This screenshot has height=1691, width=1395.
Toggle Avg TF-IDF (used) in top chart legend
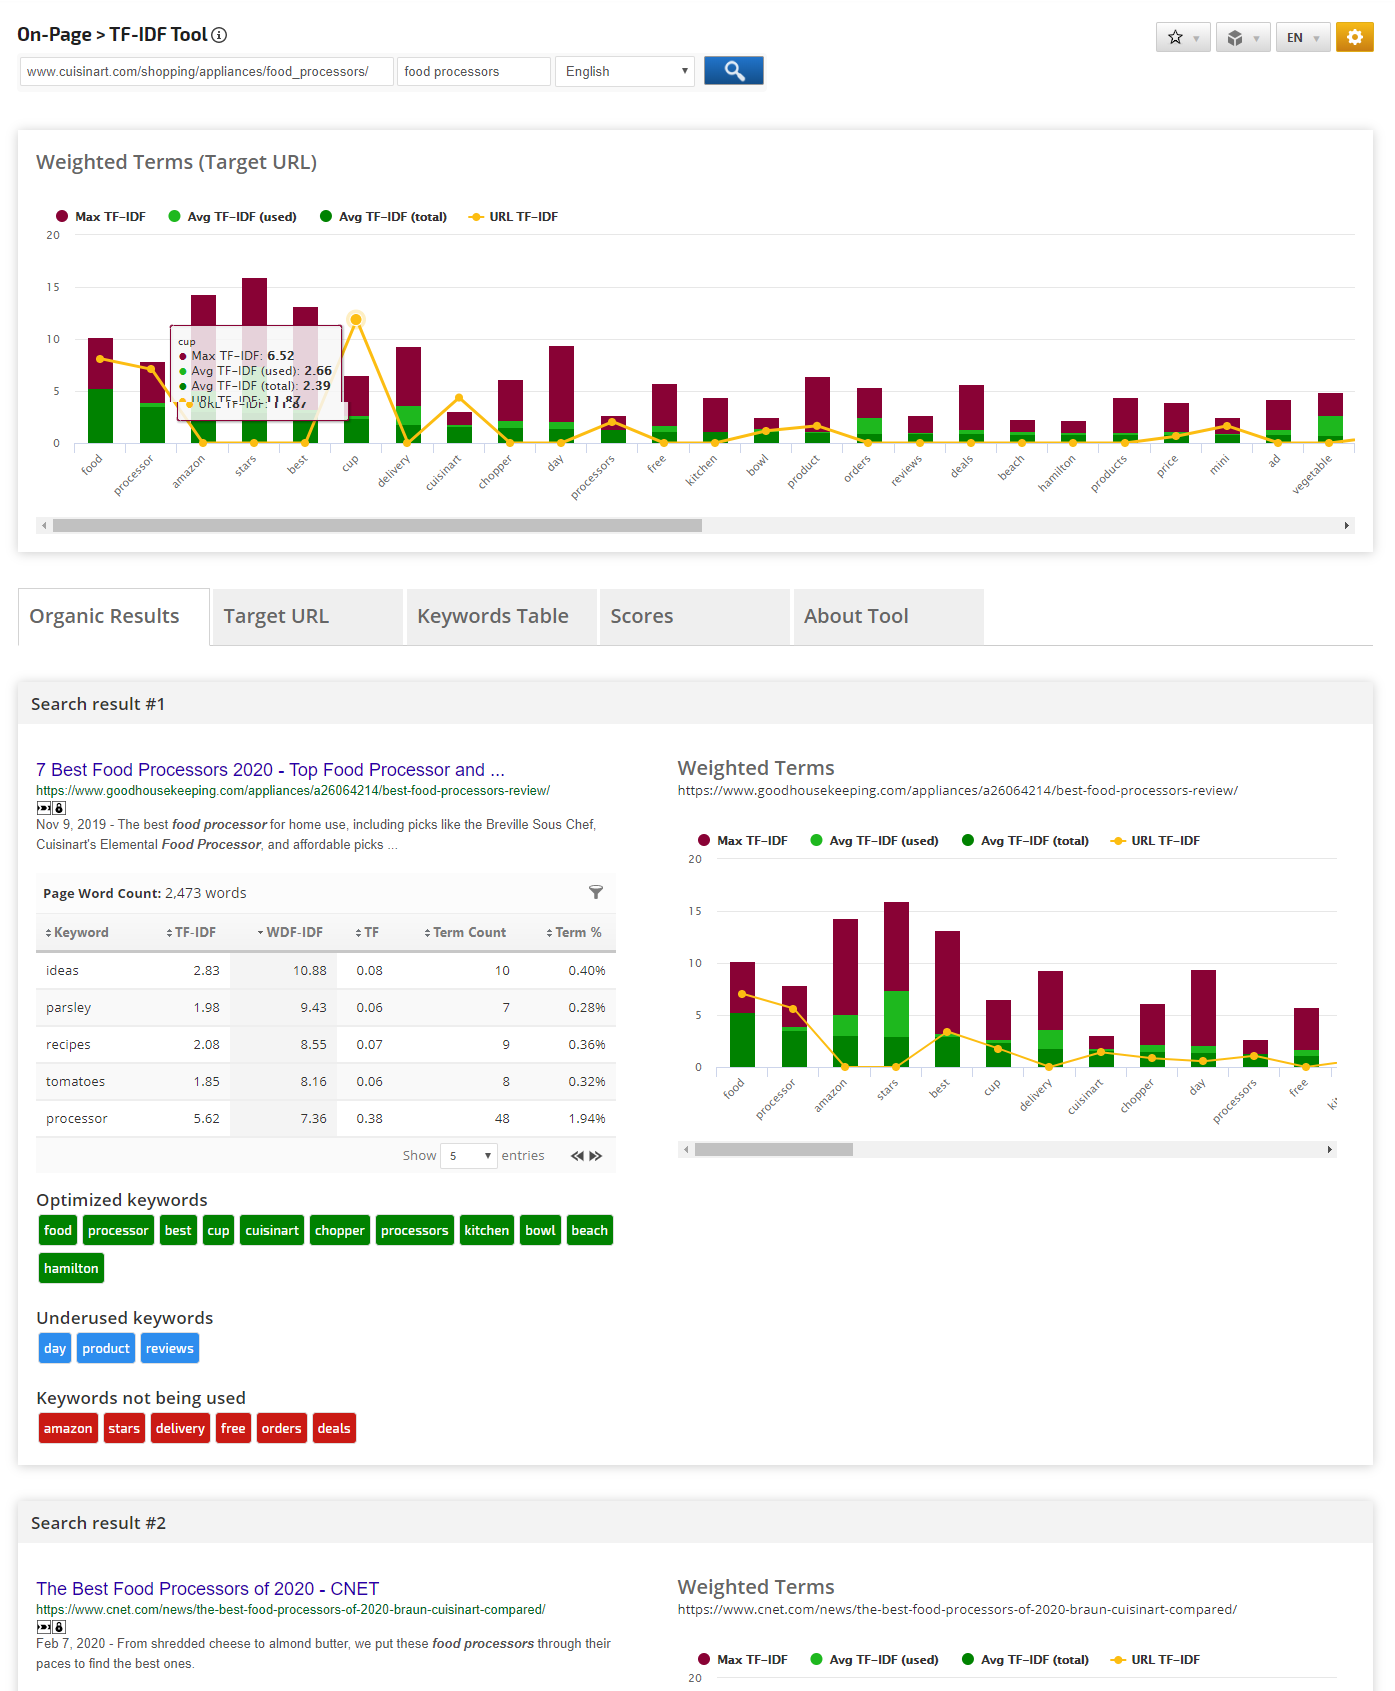coord(233,217)
